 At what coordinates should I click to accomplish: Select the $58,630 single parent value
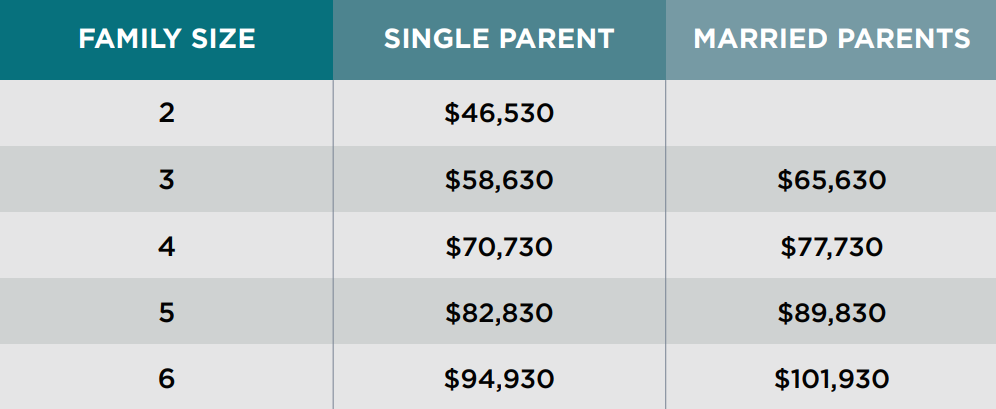click(499, 180)
